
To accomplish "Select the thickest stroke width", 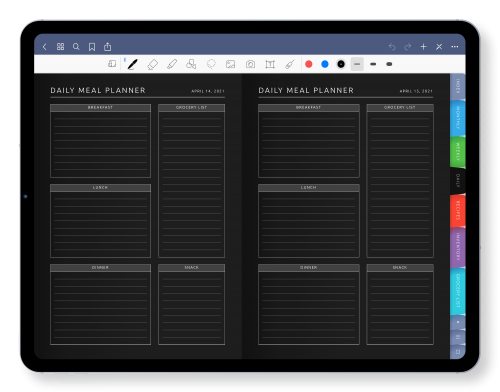I will [x=389, y=64].
